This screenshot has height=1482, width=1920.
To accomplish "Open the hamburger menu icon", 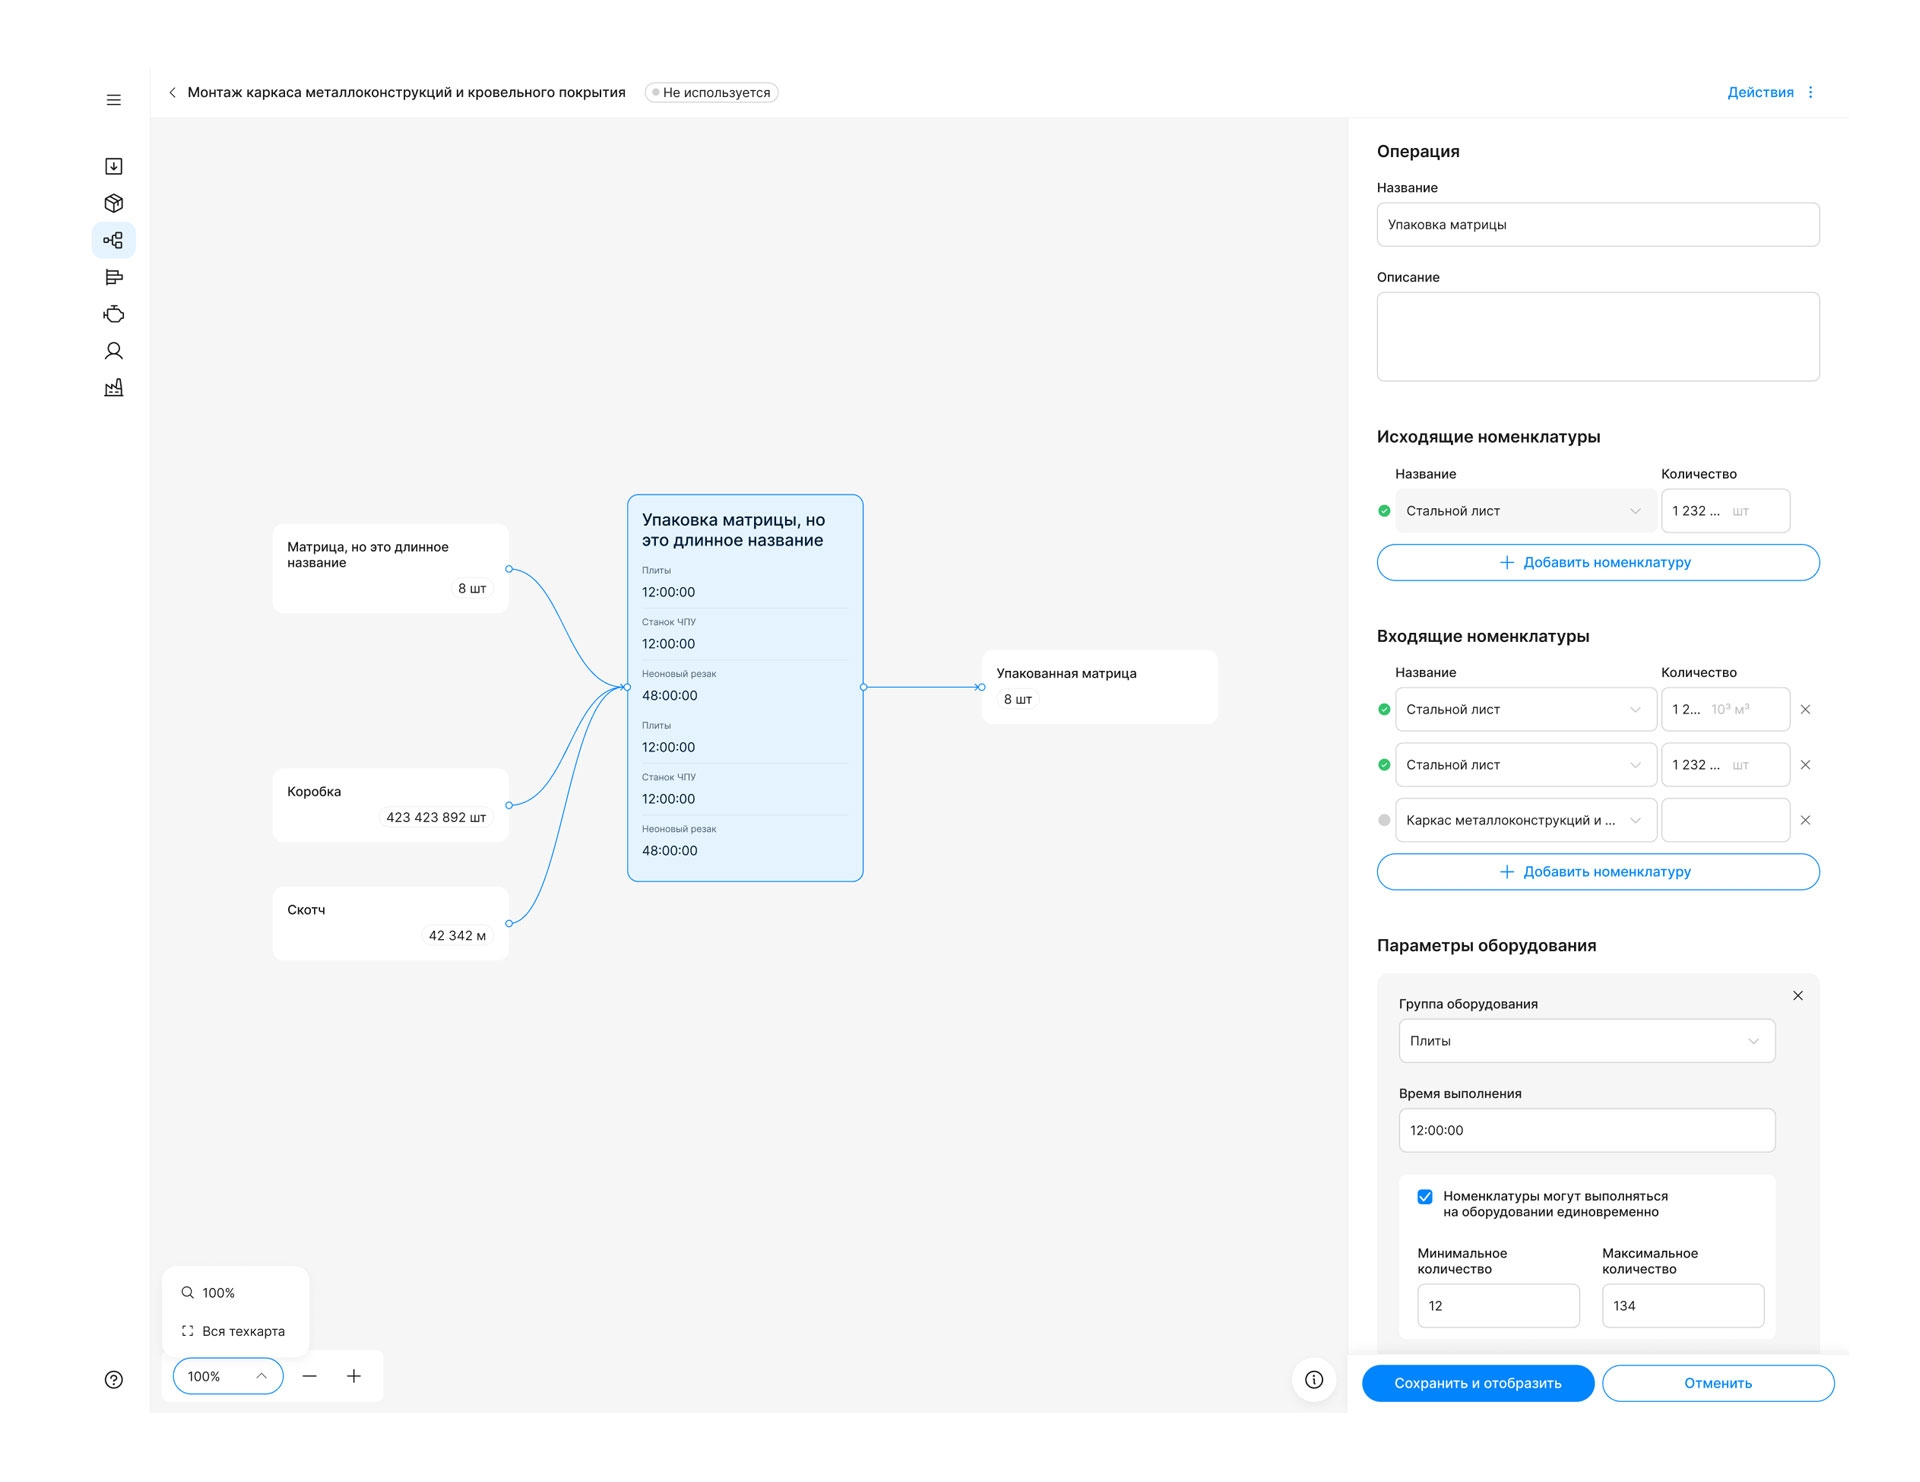I will pyautogui.click(x=114, y=100).
